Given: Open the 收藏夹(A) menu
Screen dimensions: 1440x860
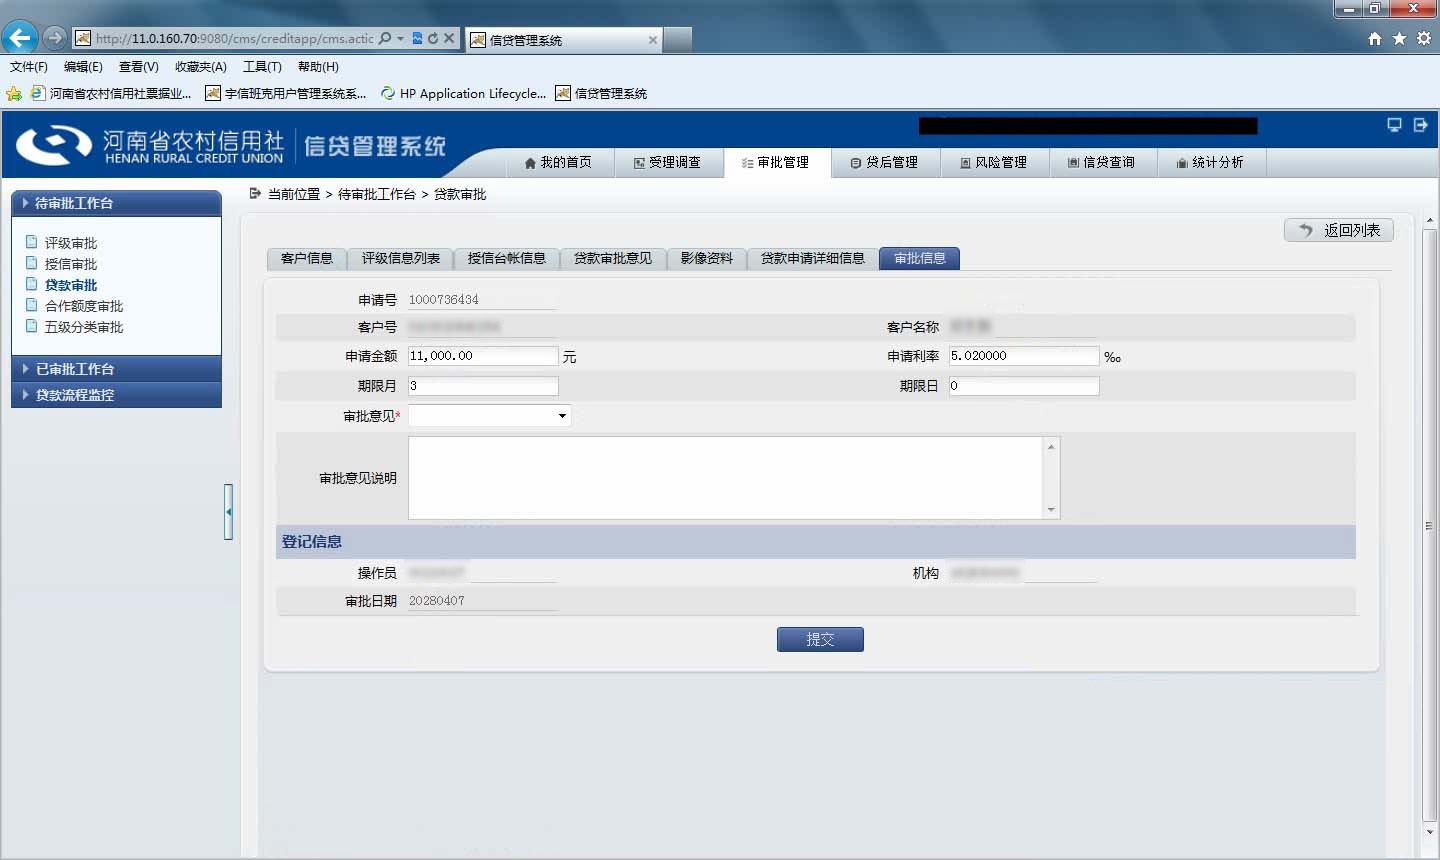Looking at the screenshot, I should tap(200, 67).
